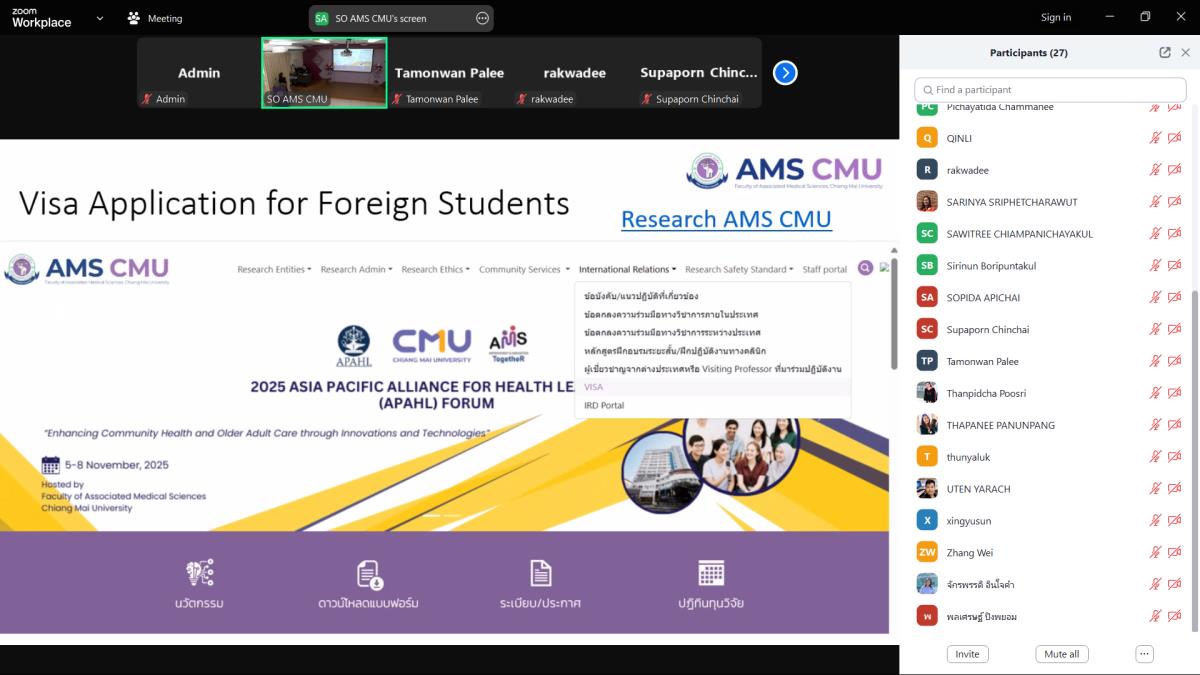Viewport: 1200px width, 675px height.
Task: Open the Staff portal link
Action: 824,269
